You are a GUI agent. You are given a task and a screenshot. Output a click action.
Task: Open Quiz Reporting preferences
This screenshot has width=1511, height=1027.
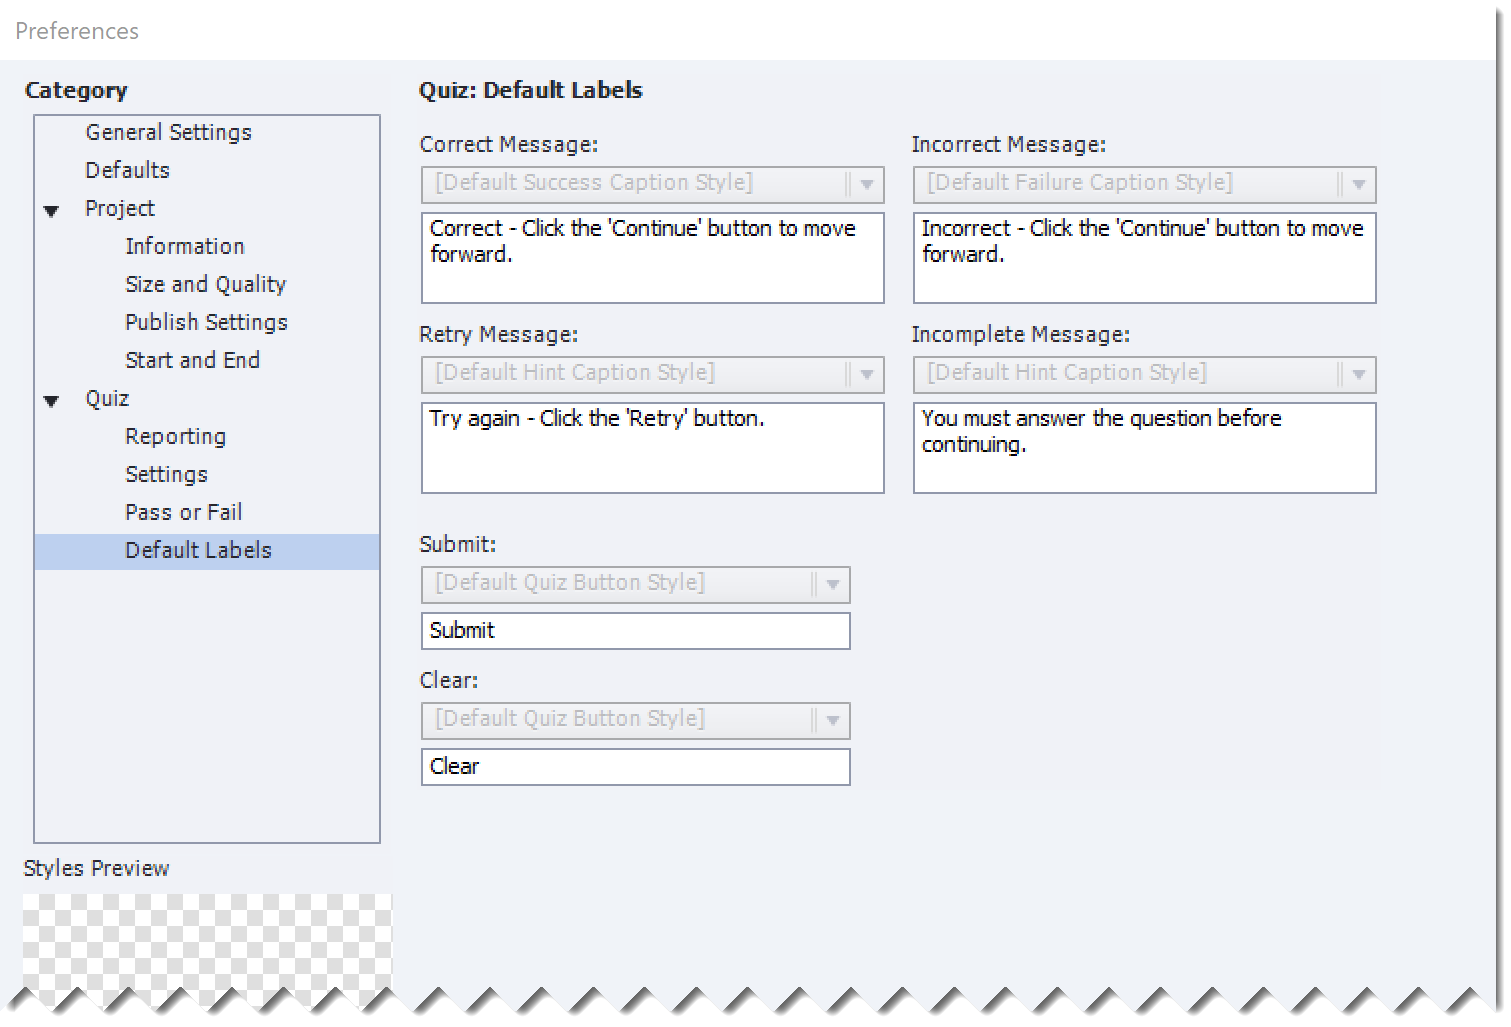pyautogui.click(x=175, y=436)
